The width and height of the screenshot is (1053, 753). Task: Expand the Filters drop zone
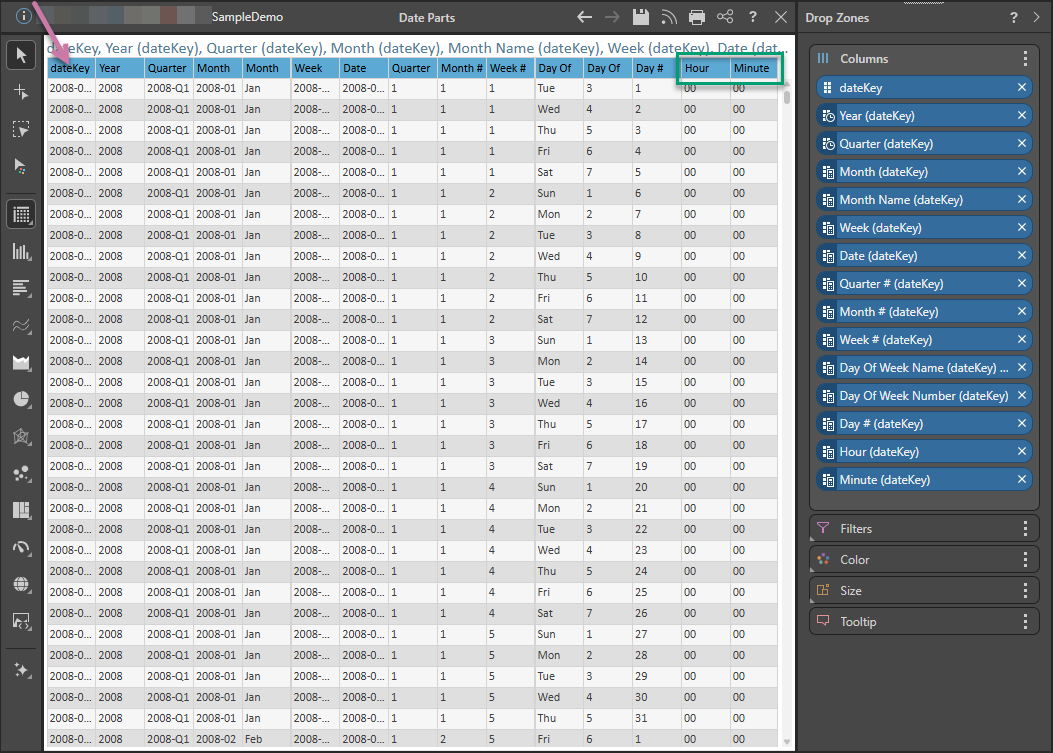pos(855,529)
